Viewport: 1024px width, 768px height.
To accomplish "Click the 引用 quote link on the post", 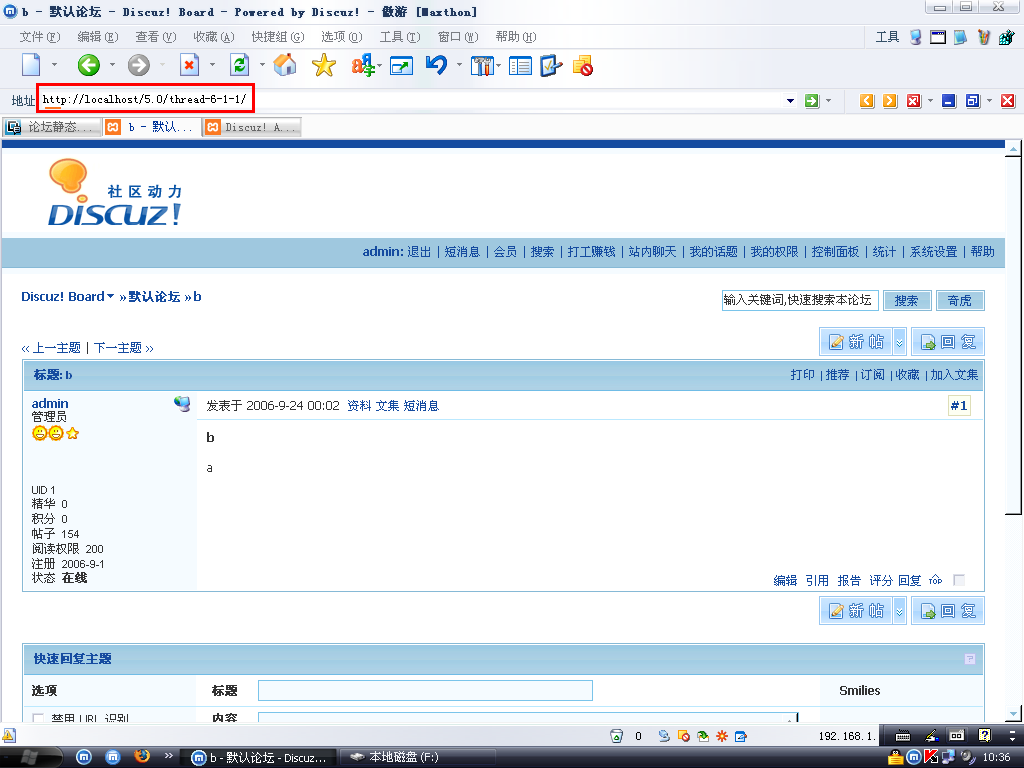I will [817, 581].
